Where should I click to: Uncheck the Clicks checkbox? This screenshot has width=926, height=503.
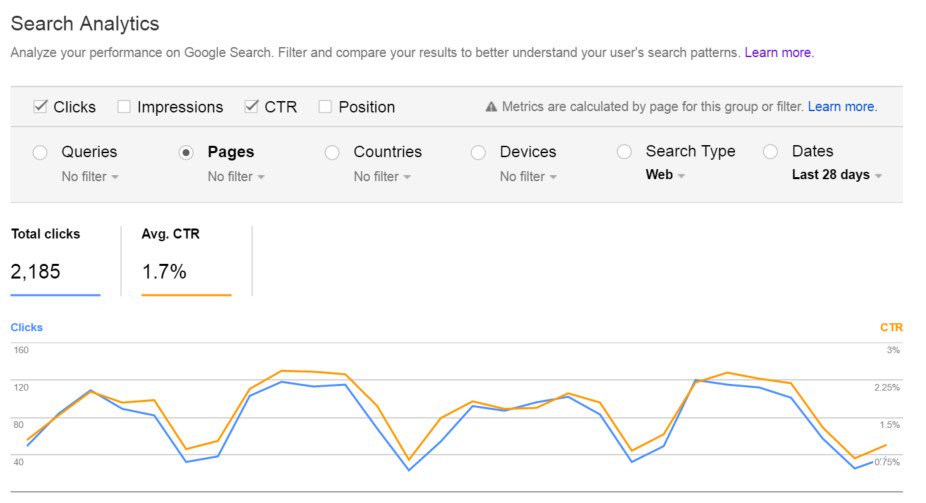41,106
